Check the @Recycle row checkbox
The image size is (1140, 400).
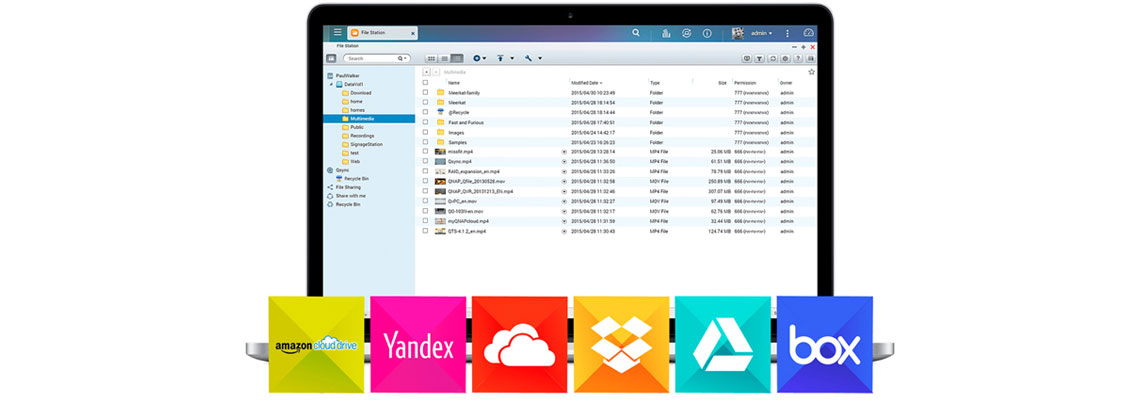coord(425,113)
